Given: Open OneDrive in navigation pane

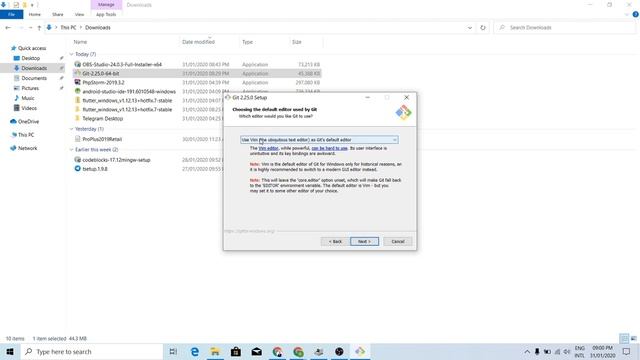Looking at the screenshot, I should click(28, 121).
